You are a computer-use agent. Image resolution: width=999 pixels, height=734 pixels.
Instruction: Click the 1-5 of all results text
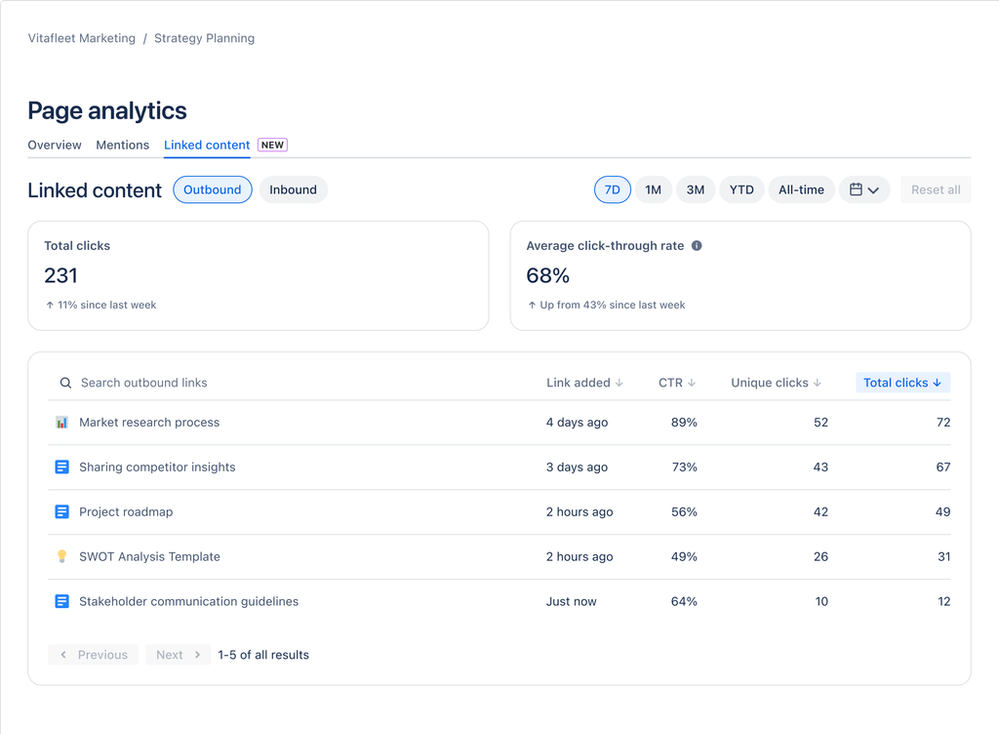[x=263, y=655]
